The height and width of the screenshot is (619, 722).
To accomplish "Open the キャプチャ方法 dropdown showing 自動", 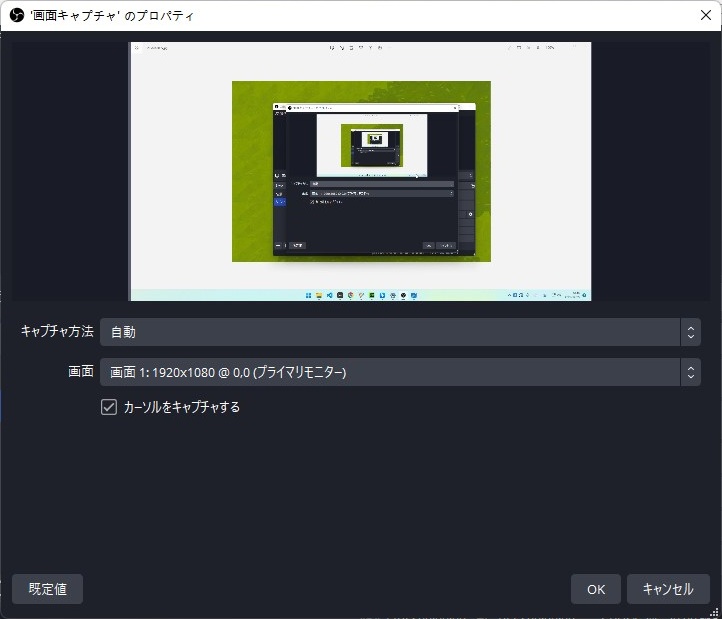I will click(400, 332).
